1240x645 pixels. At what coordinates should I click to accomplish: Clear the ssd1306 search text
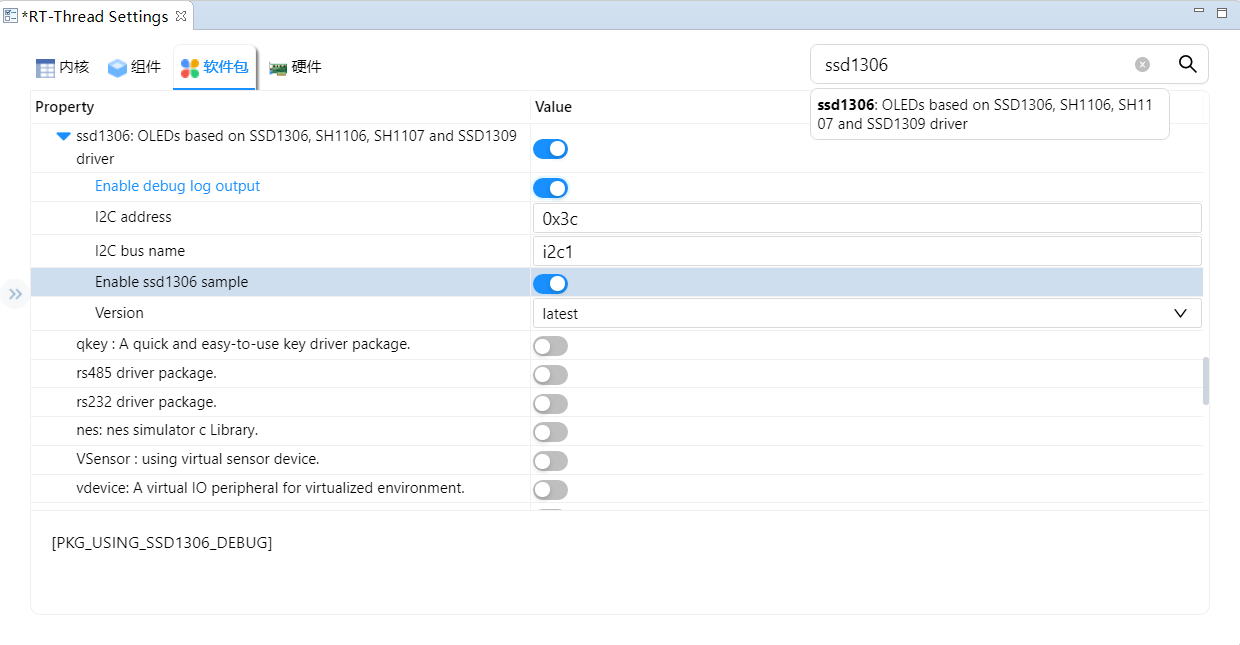1142,64
